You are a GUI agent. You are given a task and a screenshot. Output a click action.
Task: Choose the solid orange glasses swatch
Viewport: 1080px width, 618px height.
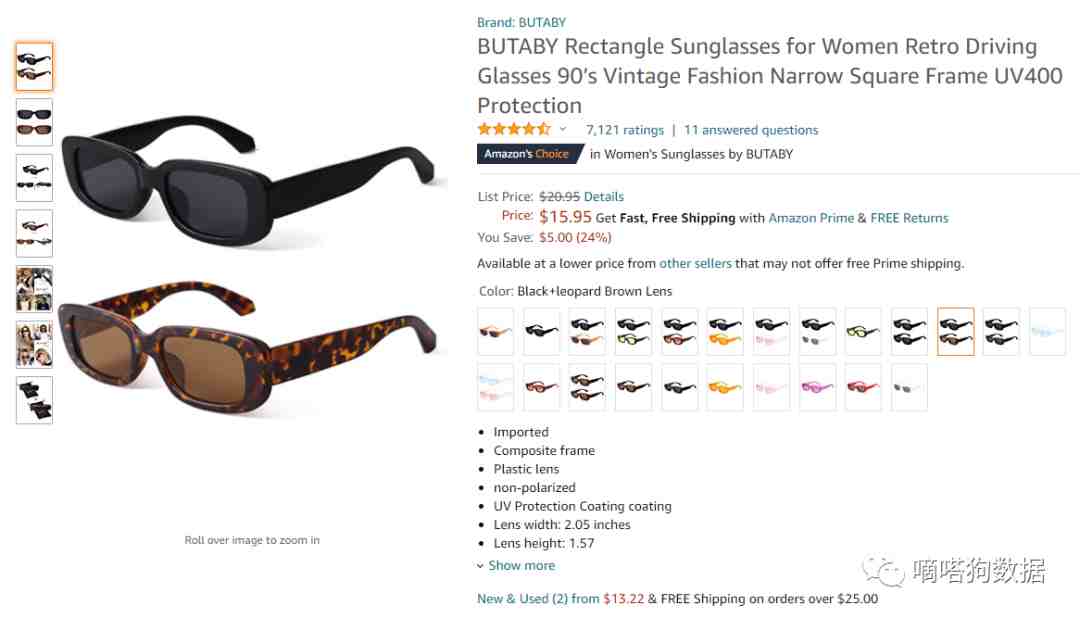coord(725,387)
